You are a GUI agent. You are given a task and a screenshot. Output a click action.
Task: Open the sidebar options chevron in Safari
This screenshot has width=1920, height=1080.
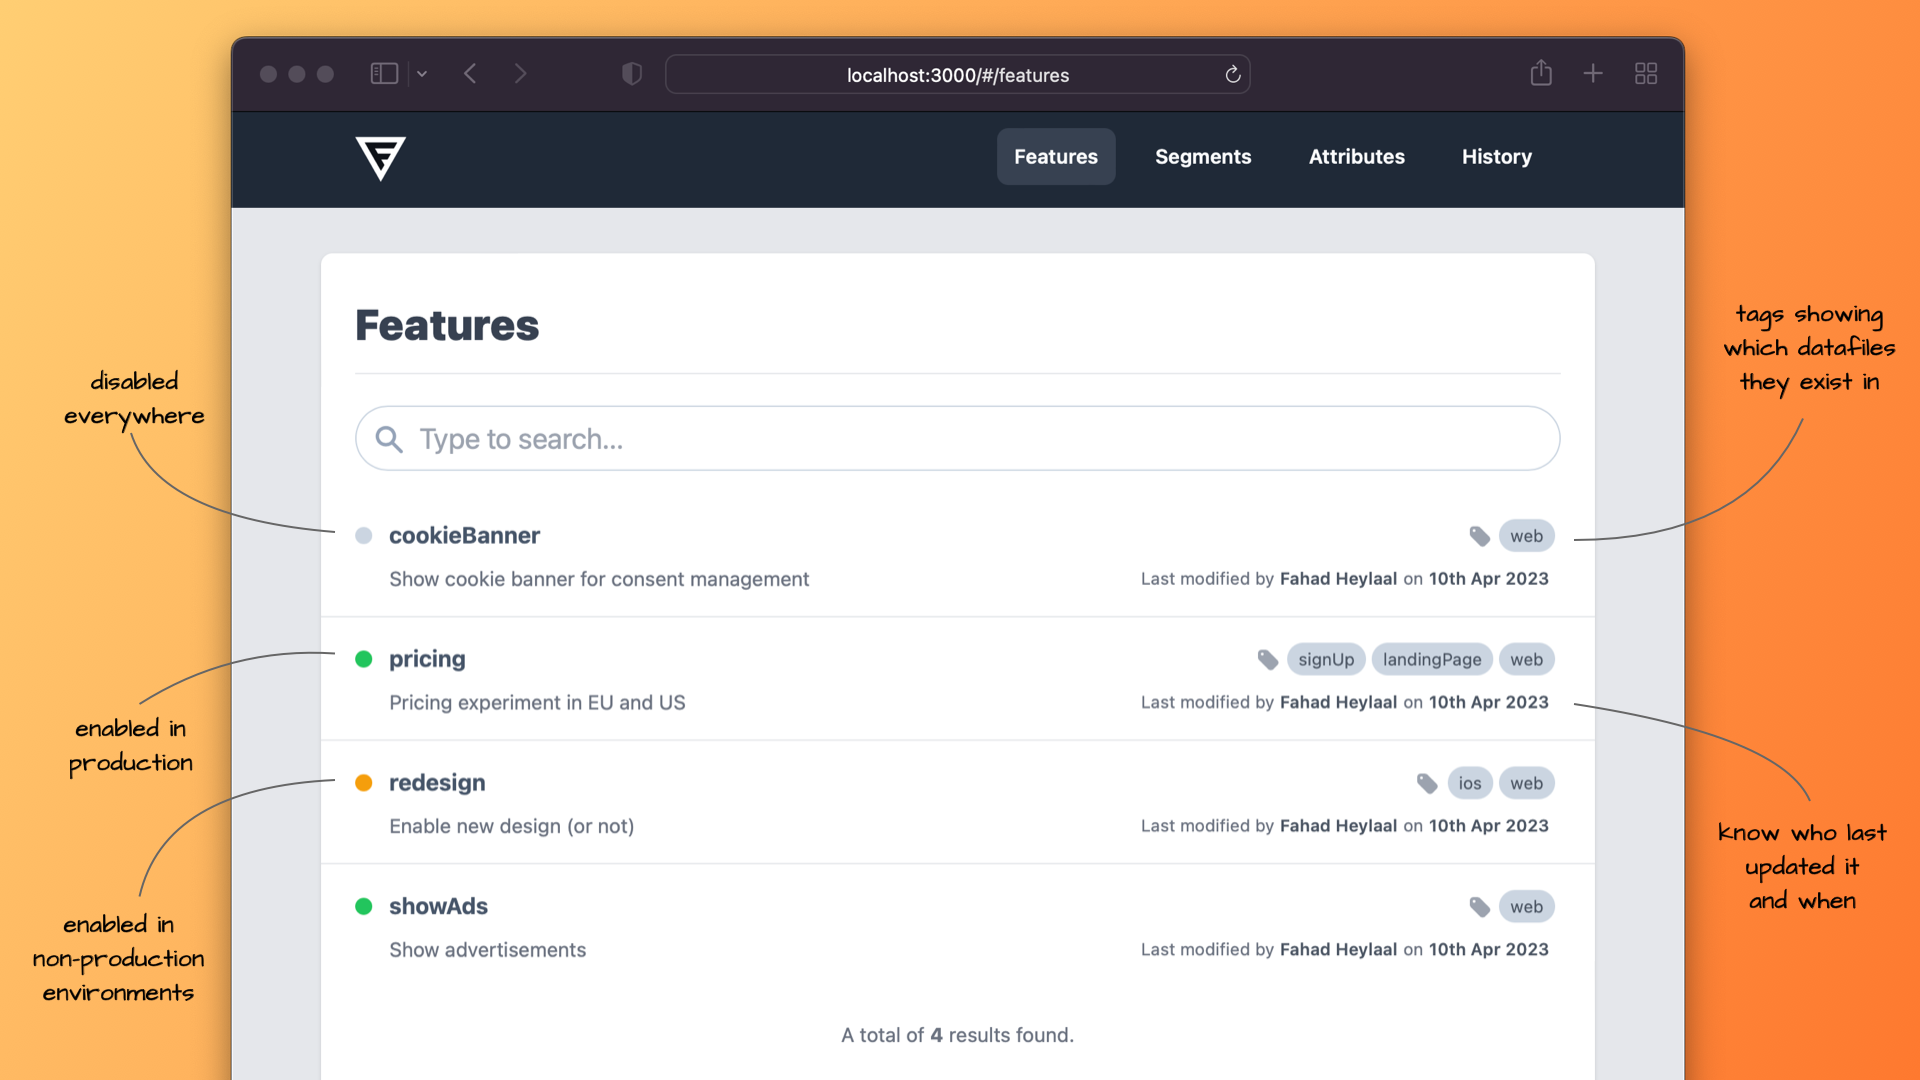pos(422,73)
